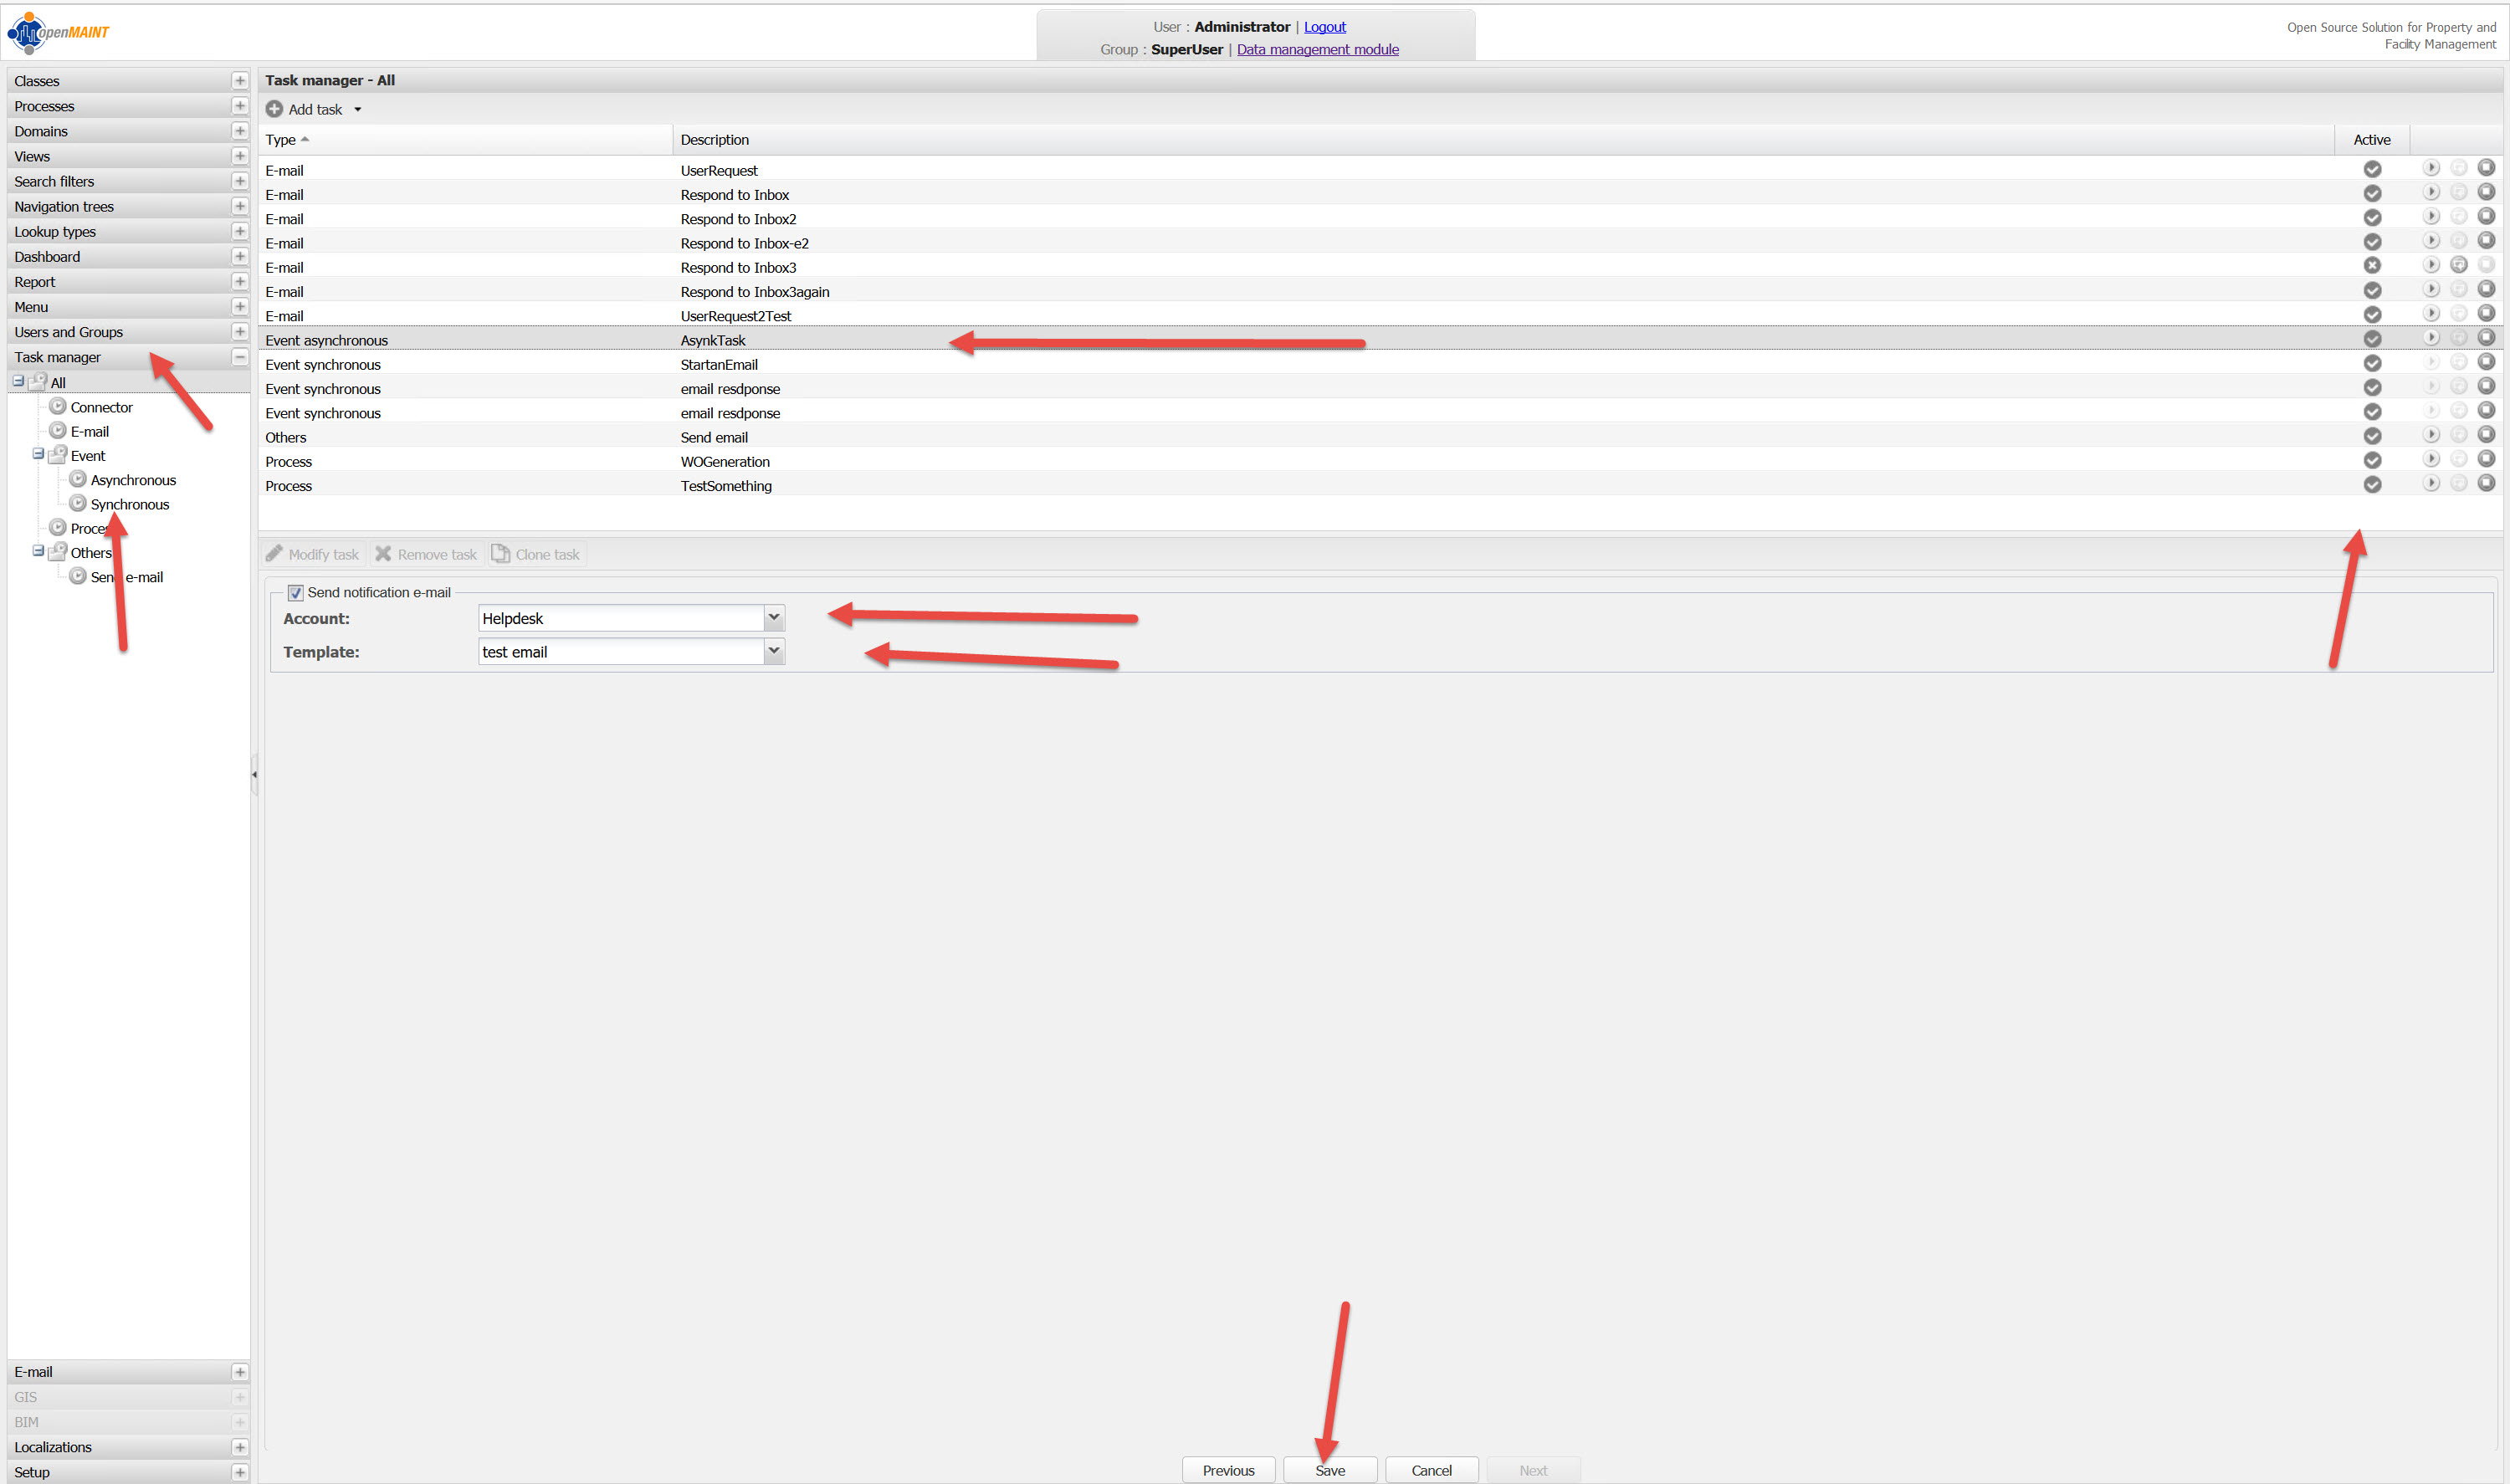Click the Add task plus icon

(274, 109)
